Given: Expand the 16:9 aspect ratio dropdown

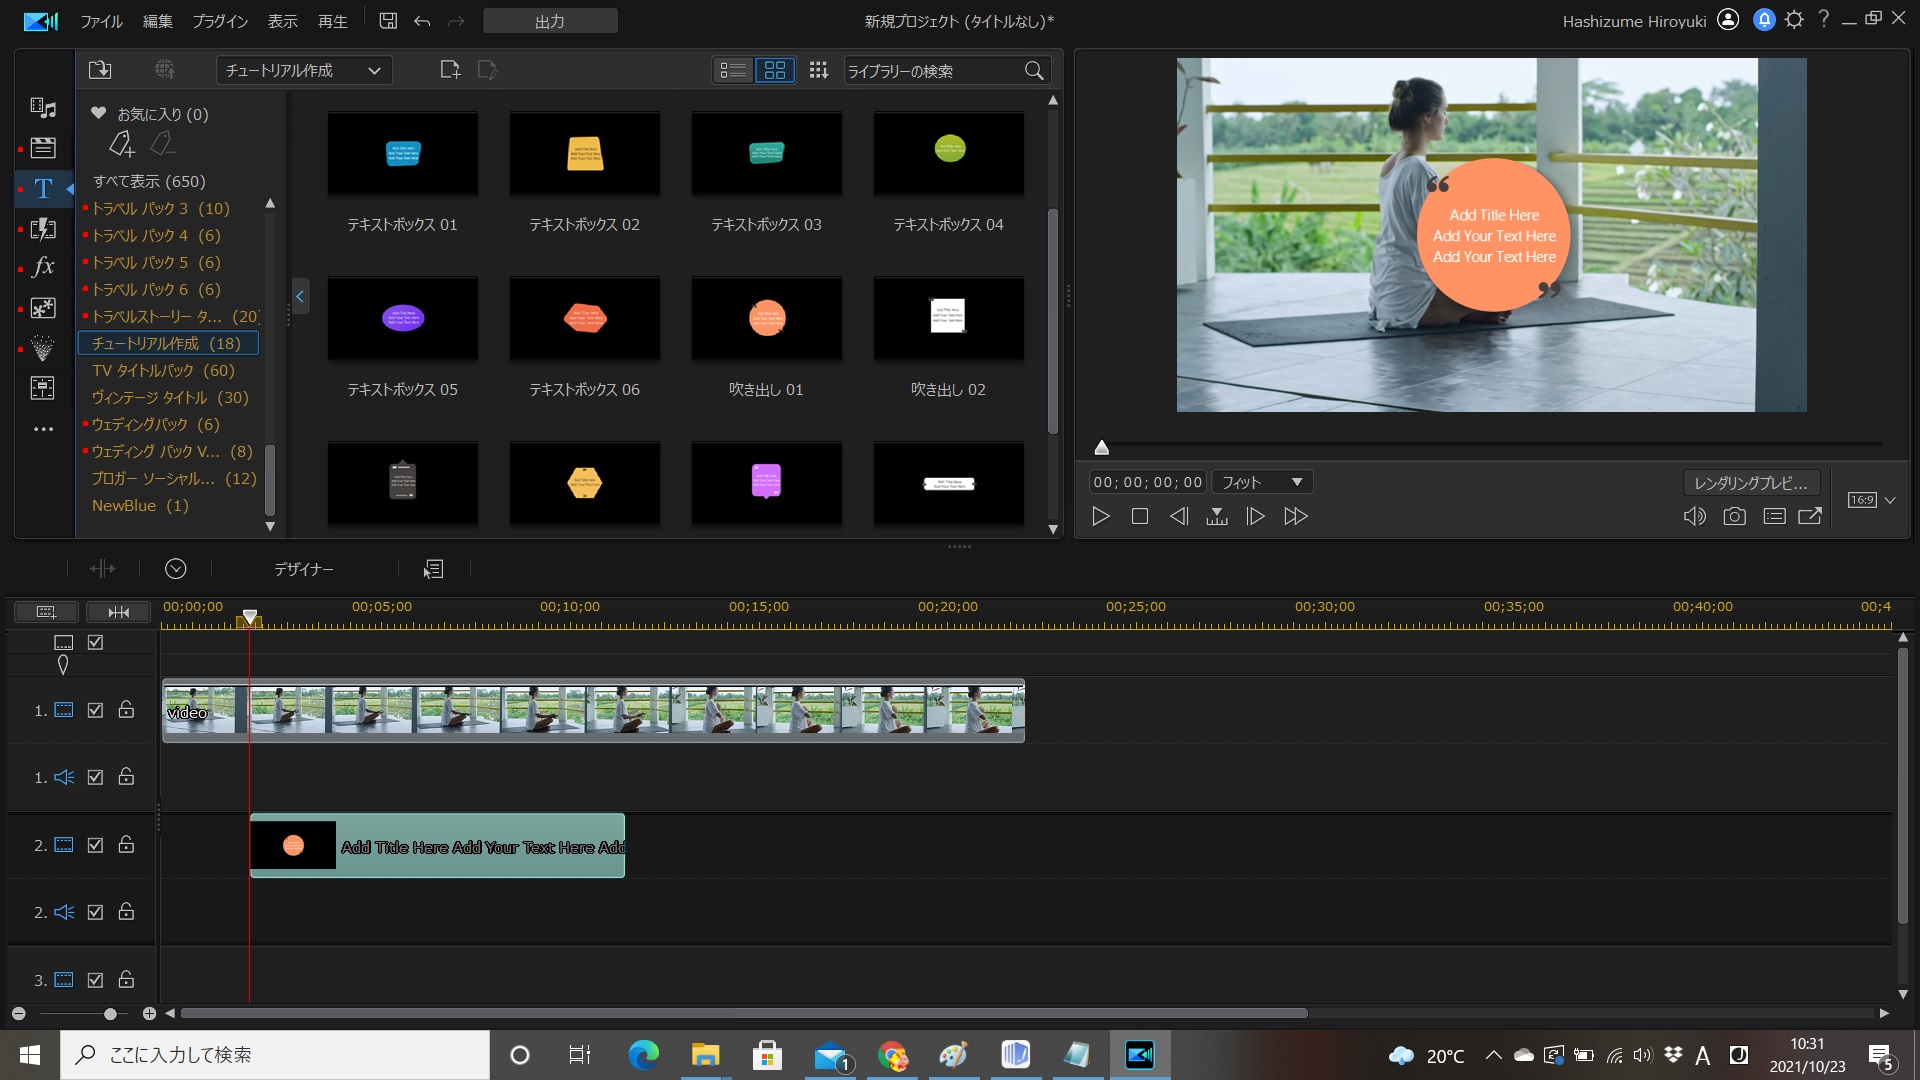Looking at the screenshot, I should coord(1889,500).
